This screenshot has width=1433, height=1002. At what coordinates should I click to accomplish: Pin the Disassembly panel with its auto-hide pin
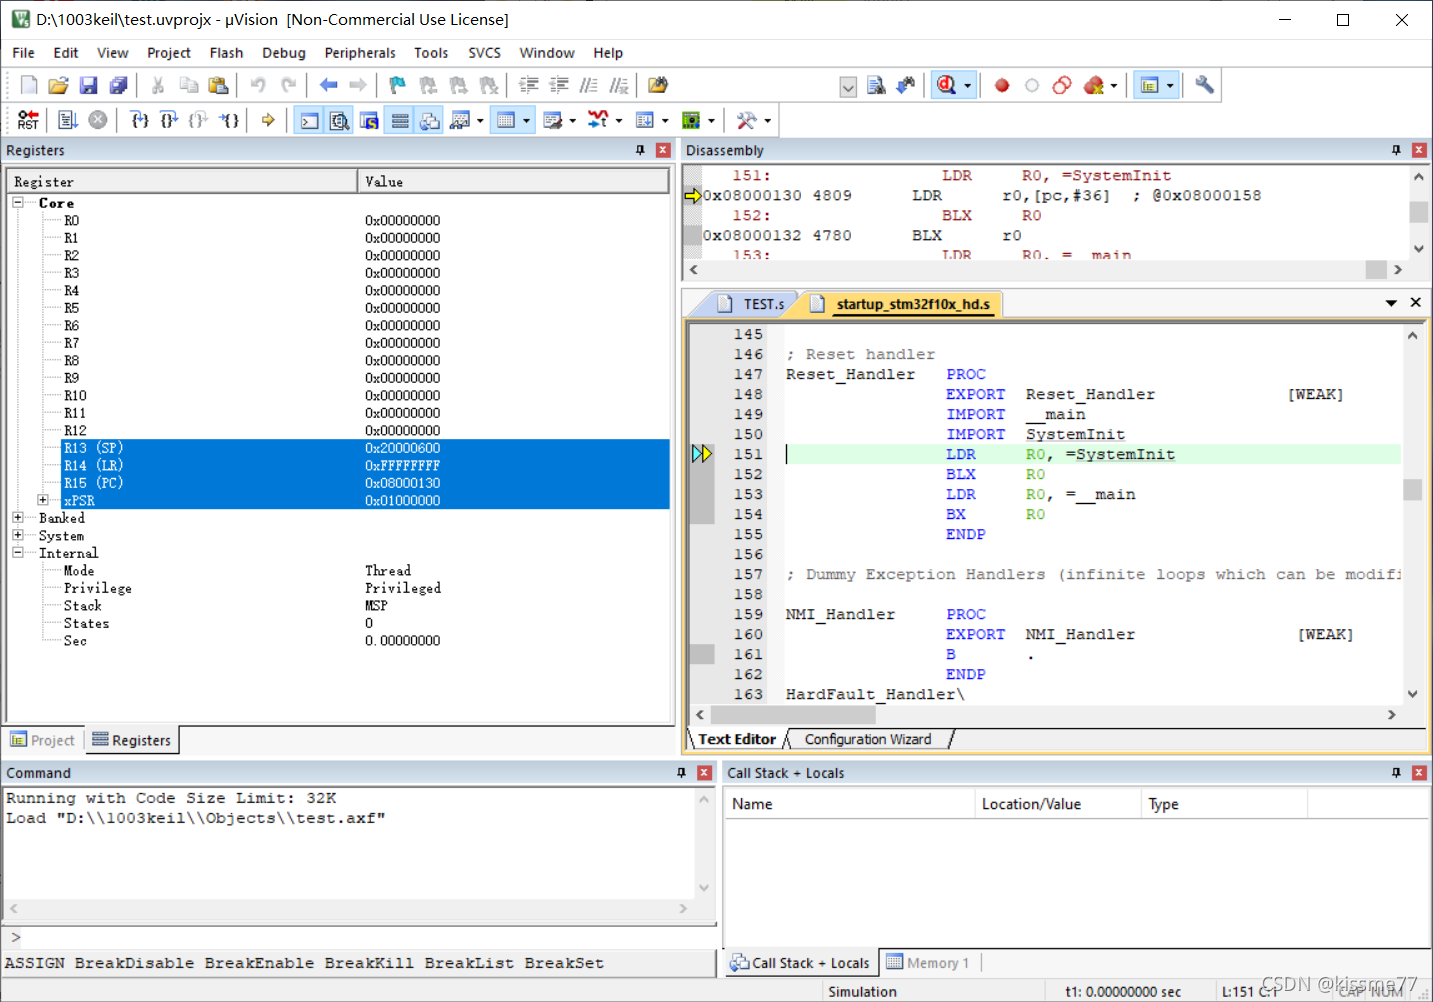[1397, 150]
